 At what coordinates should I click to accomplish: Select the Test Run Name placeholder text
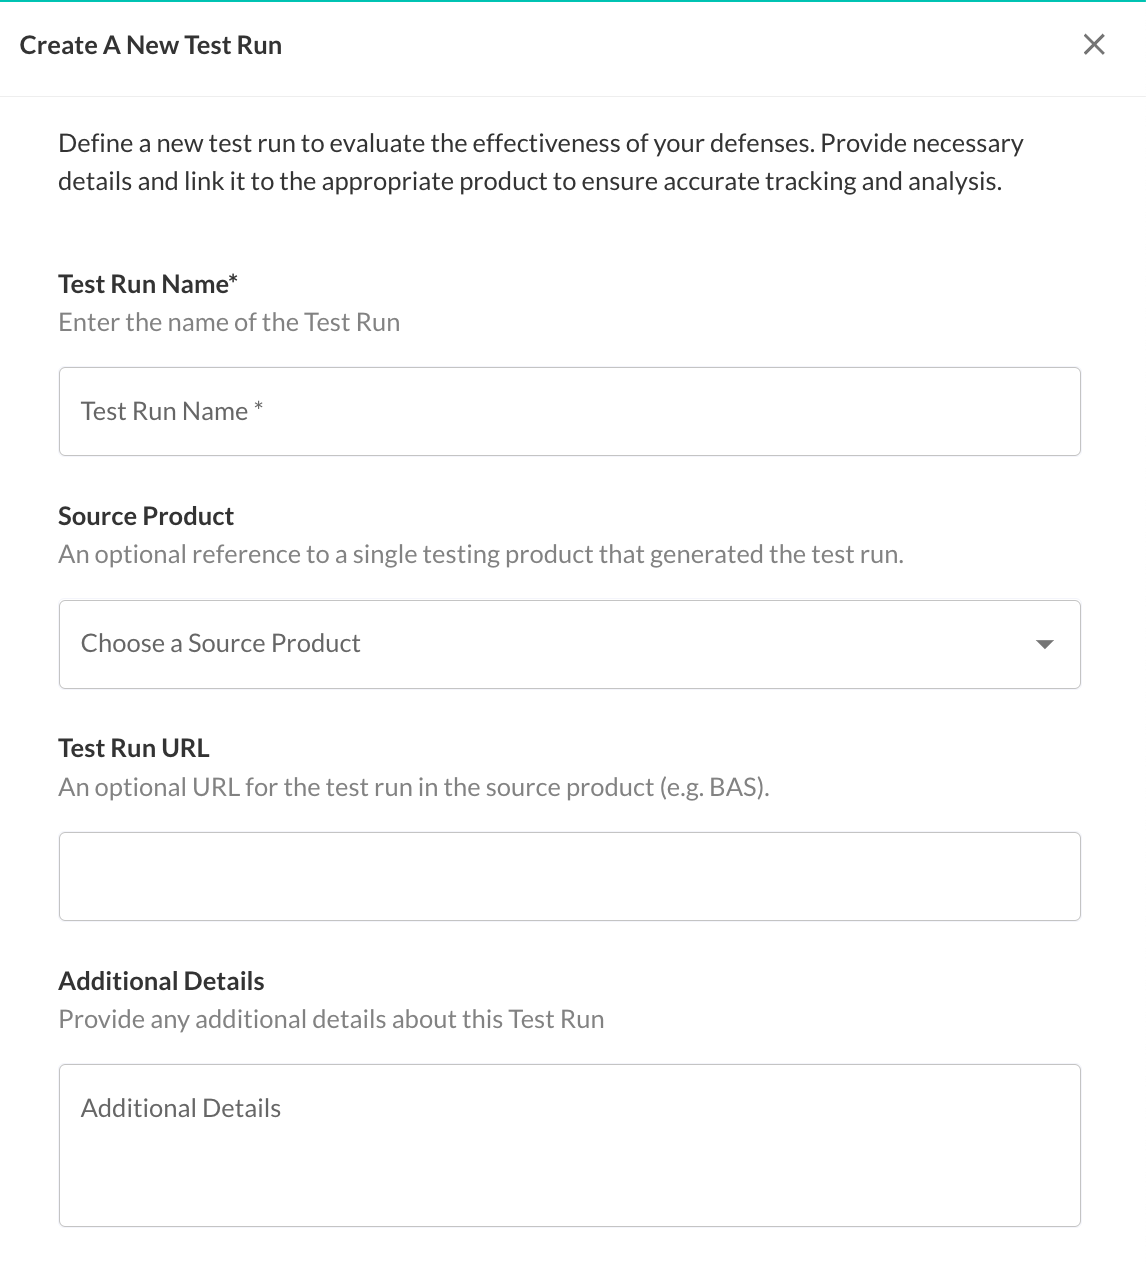tap(172, 411)
